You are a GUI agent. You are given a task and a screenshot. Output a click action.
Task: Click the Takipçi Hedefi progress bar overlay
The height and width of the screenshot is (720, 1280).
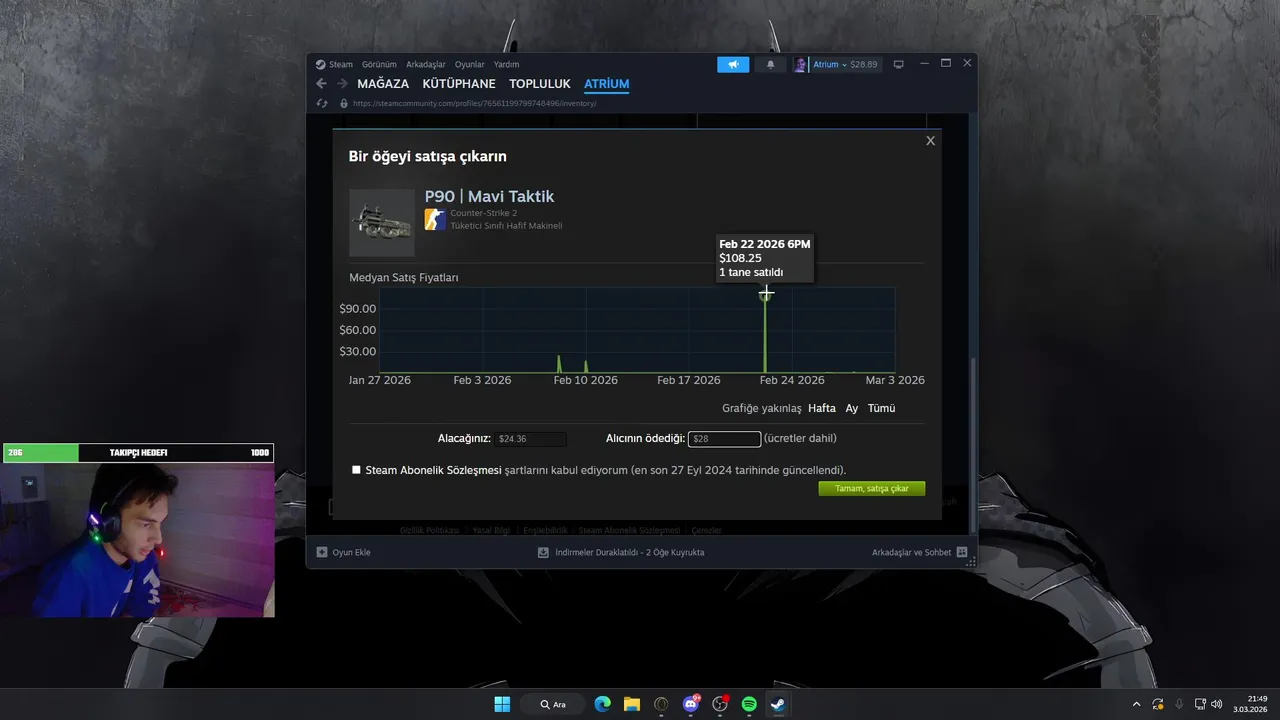tap(138, 453)
